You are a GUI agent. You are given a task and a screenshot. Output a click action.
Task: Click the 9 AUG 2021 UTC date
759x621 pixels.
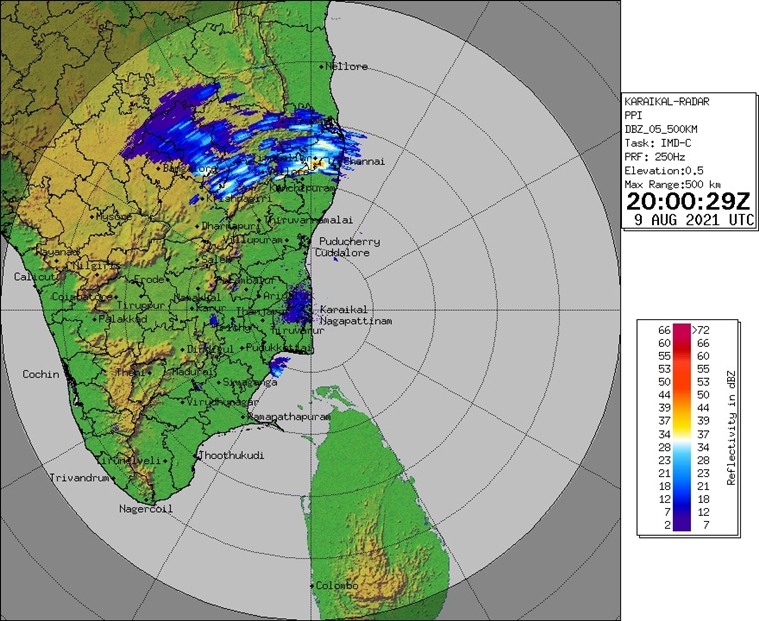tap(688, 219)
